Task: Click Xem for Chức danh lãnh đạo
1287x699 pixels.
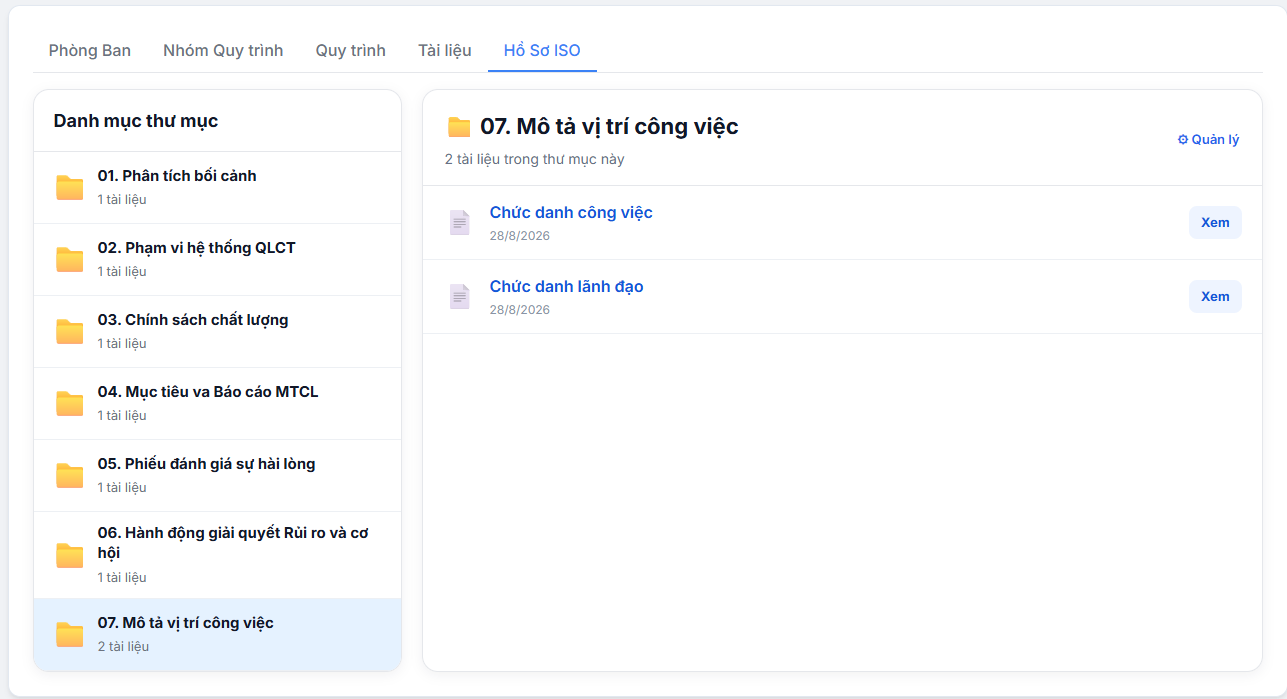Action: point(1215,297)
